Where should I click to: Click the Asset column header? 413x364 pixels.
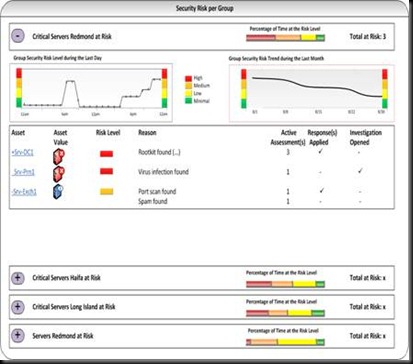(x=18, y=133)
